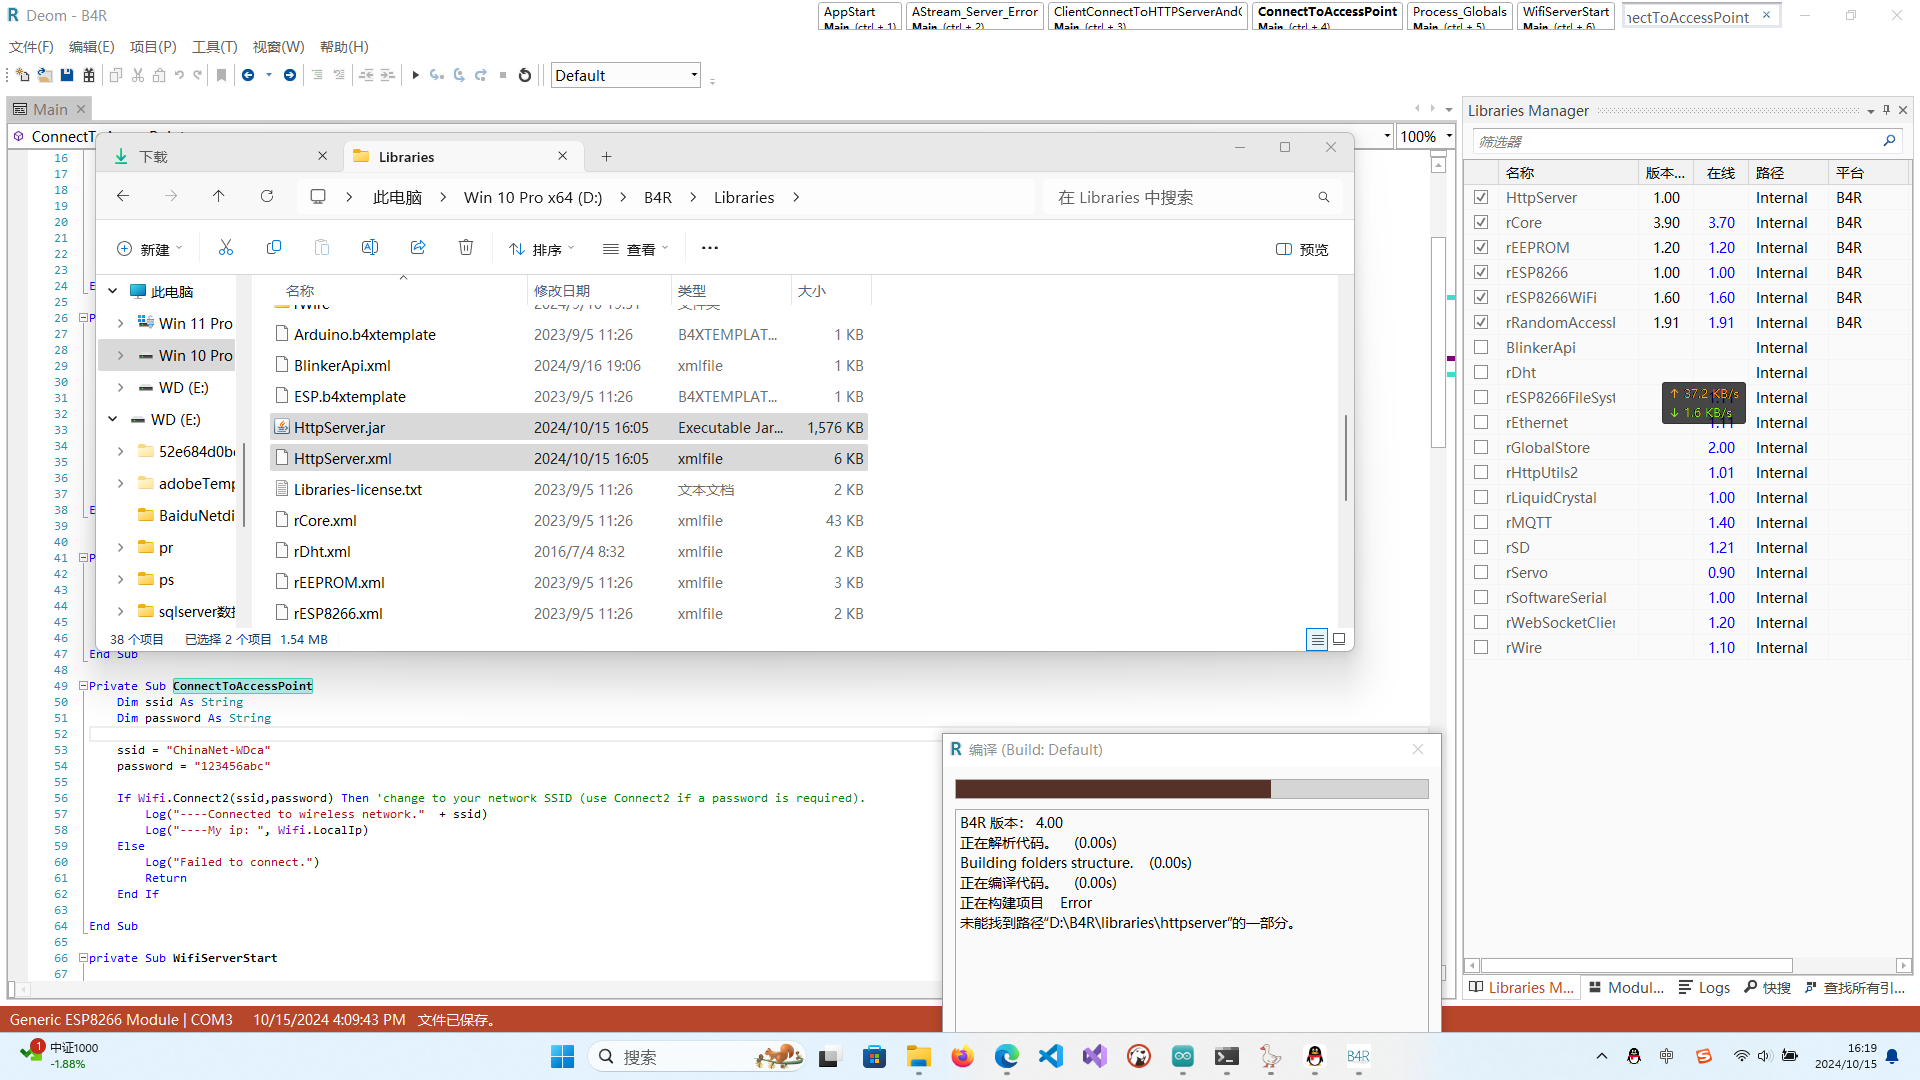Click the compile progress bar

tap(1191, 789)
